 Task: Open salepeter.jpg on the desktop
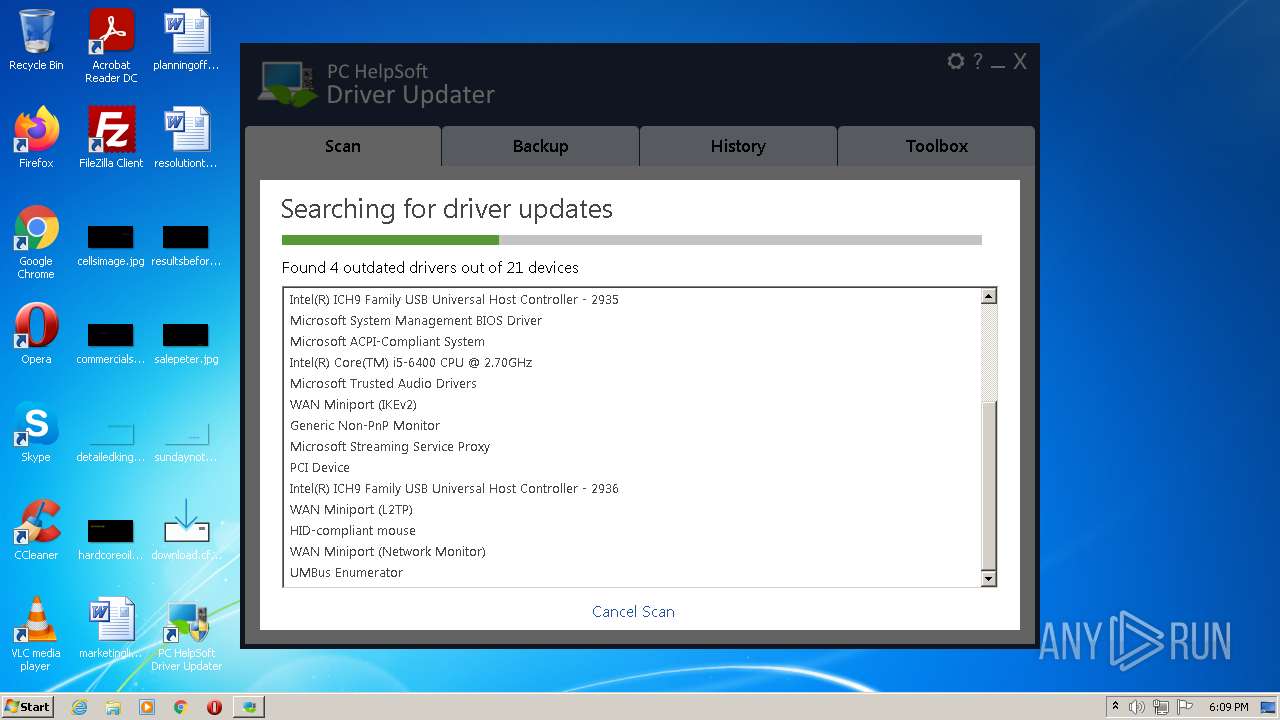186,343
